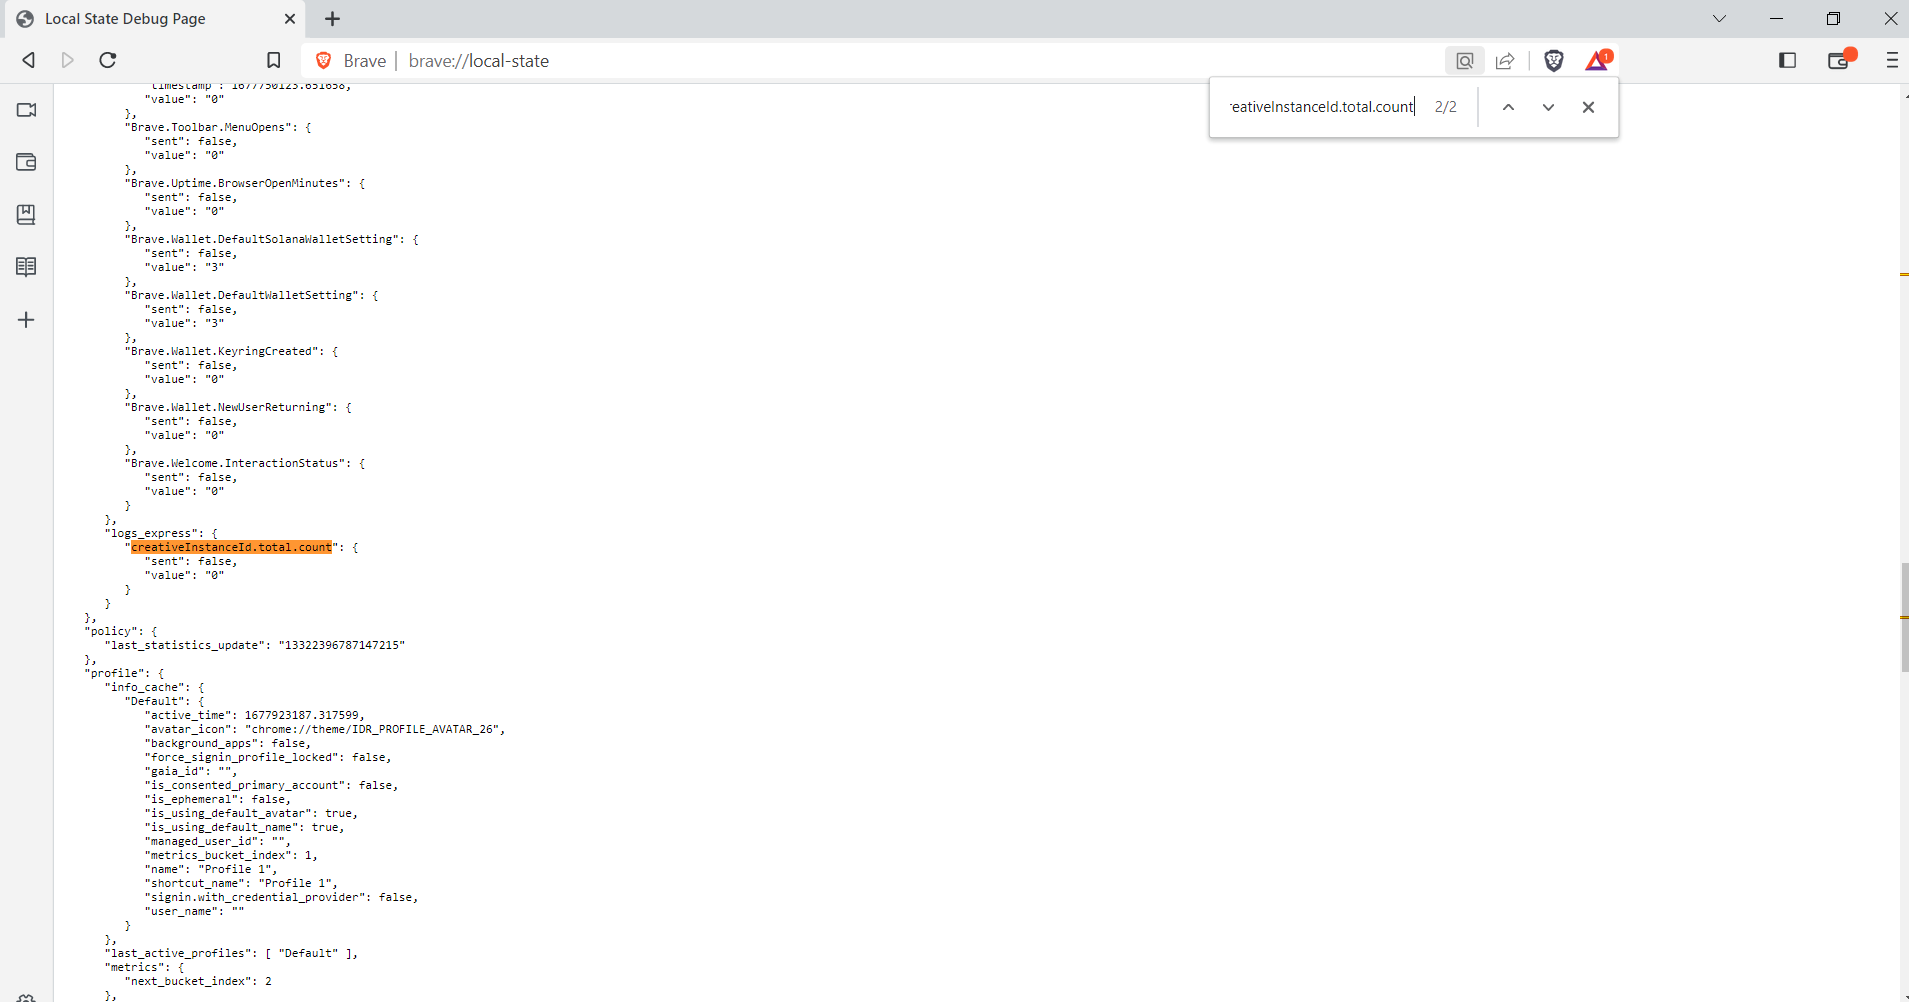
Task: Click inside the find-in-page text field
Action: click(x=1320, y=106)
